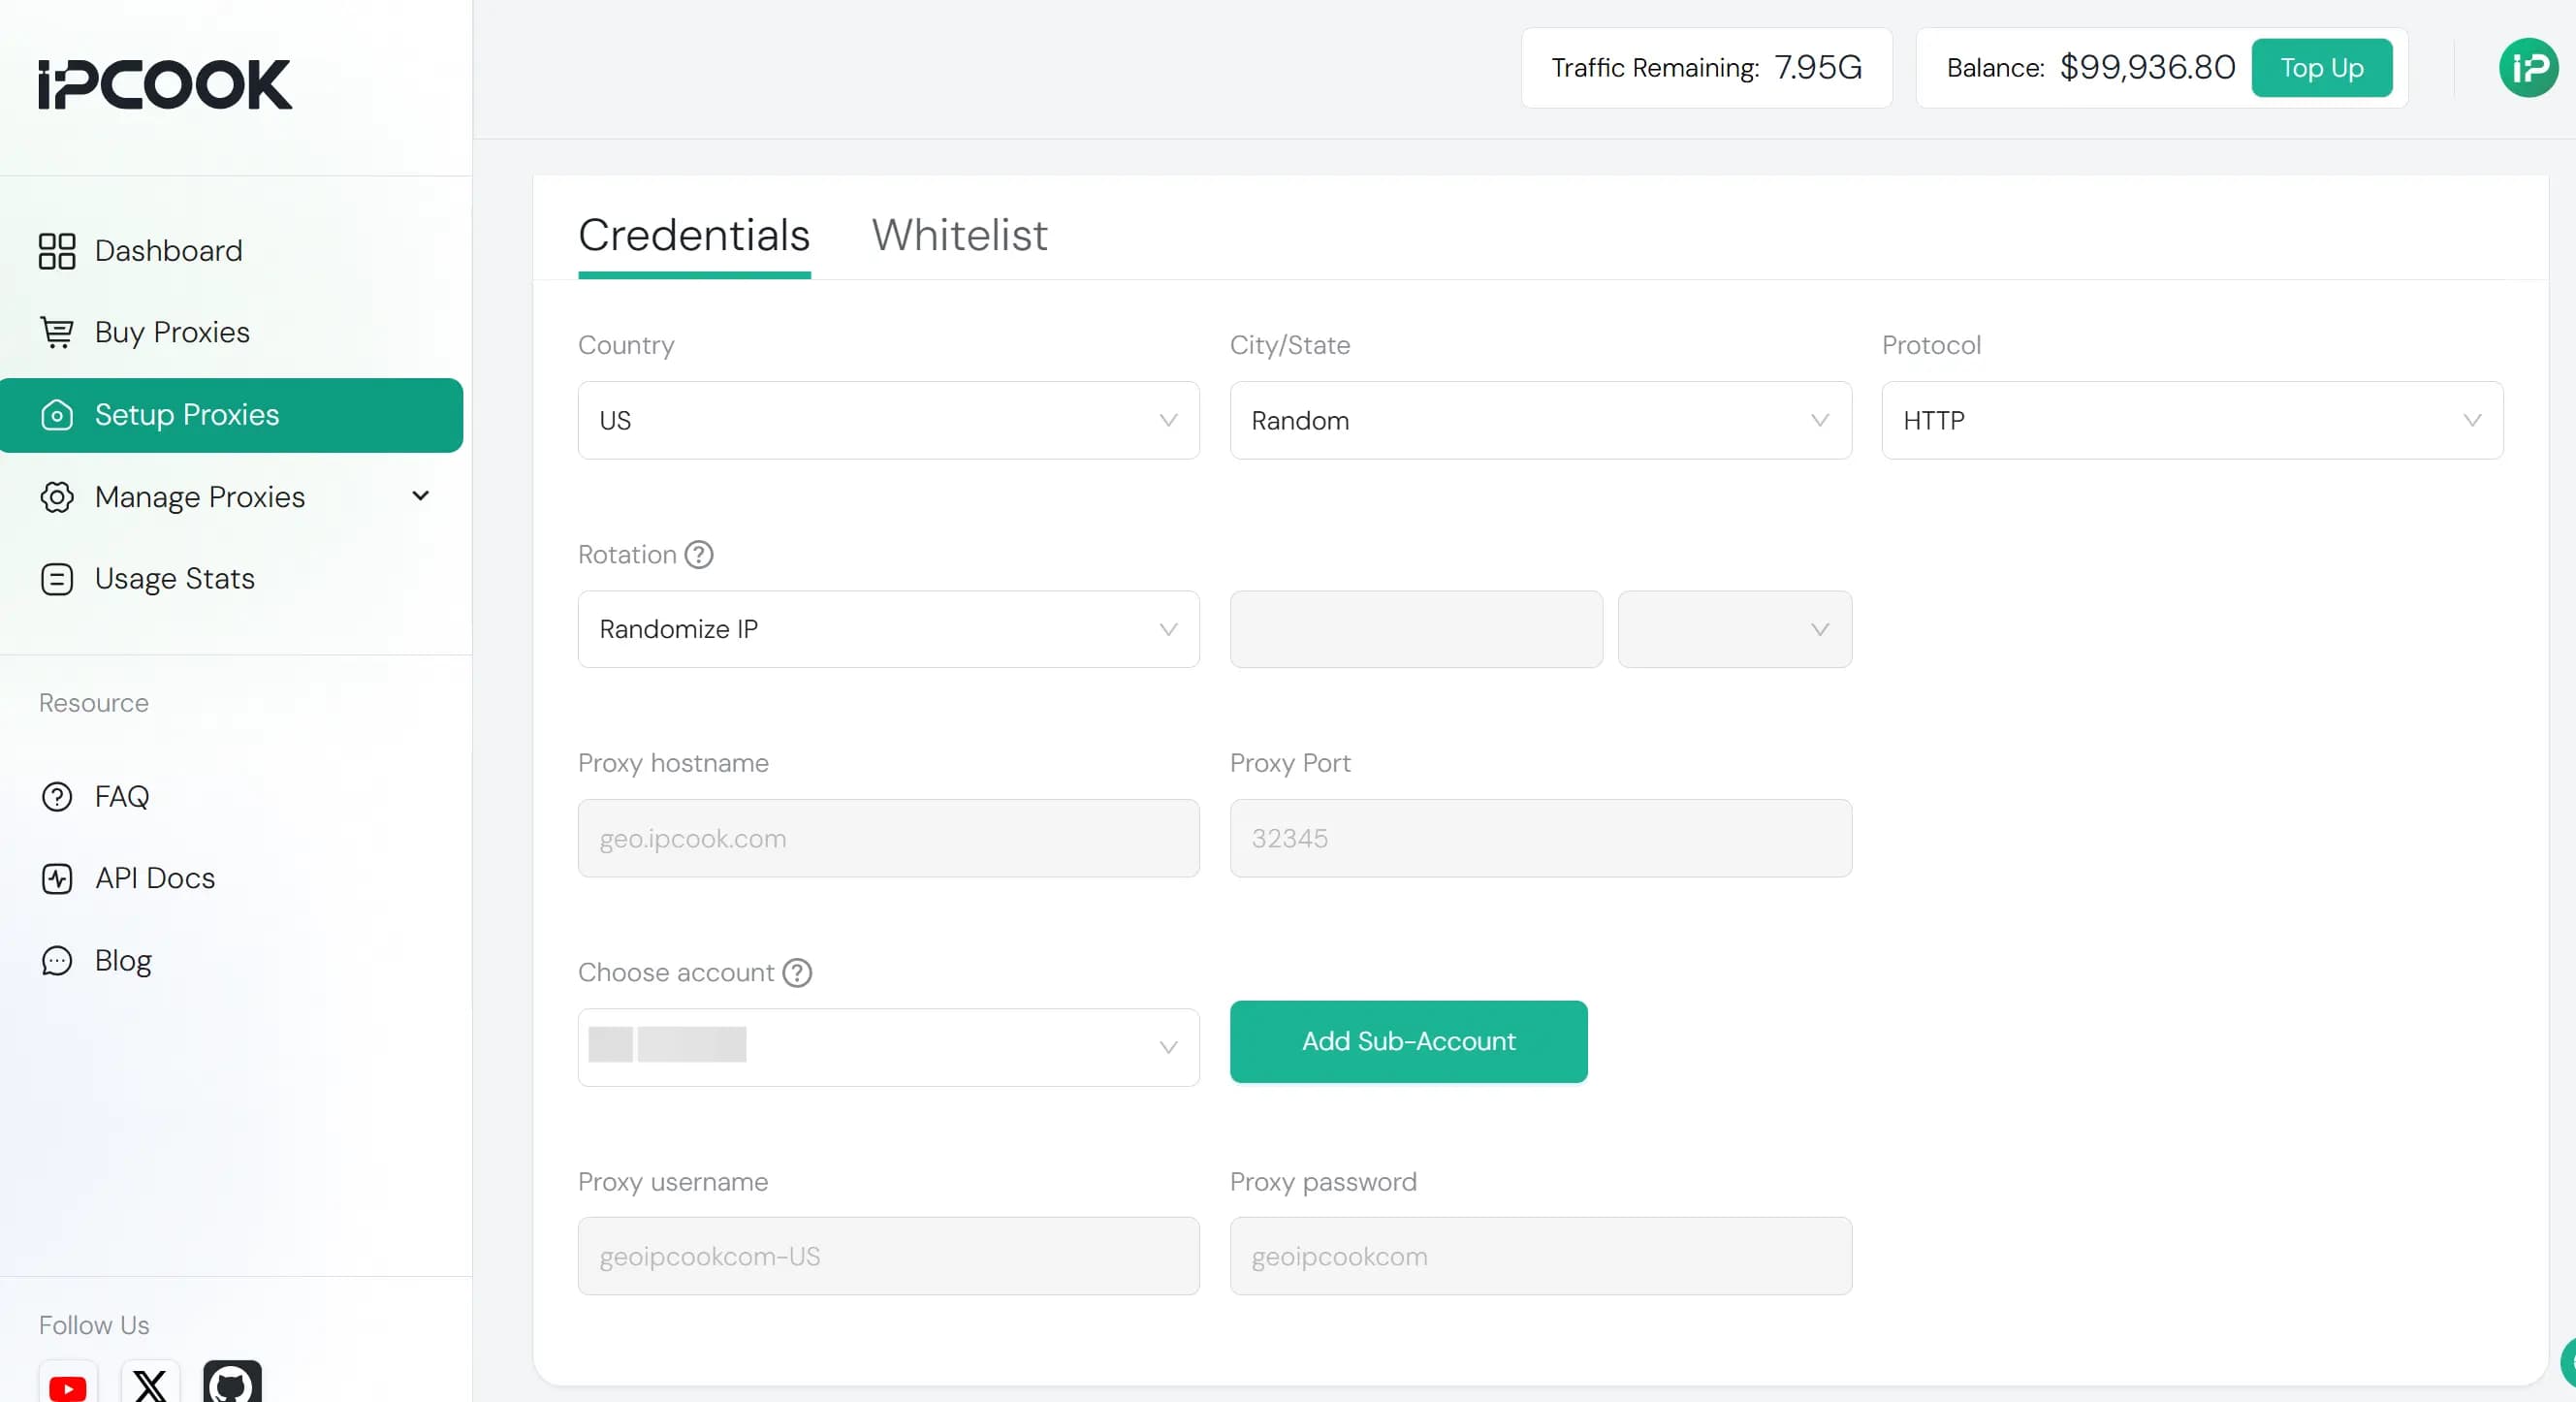
Task: Visit the Blog section
Action: pos(122,960)
